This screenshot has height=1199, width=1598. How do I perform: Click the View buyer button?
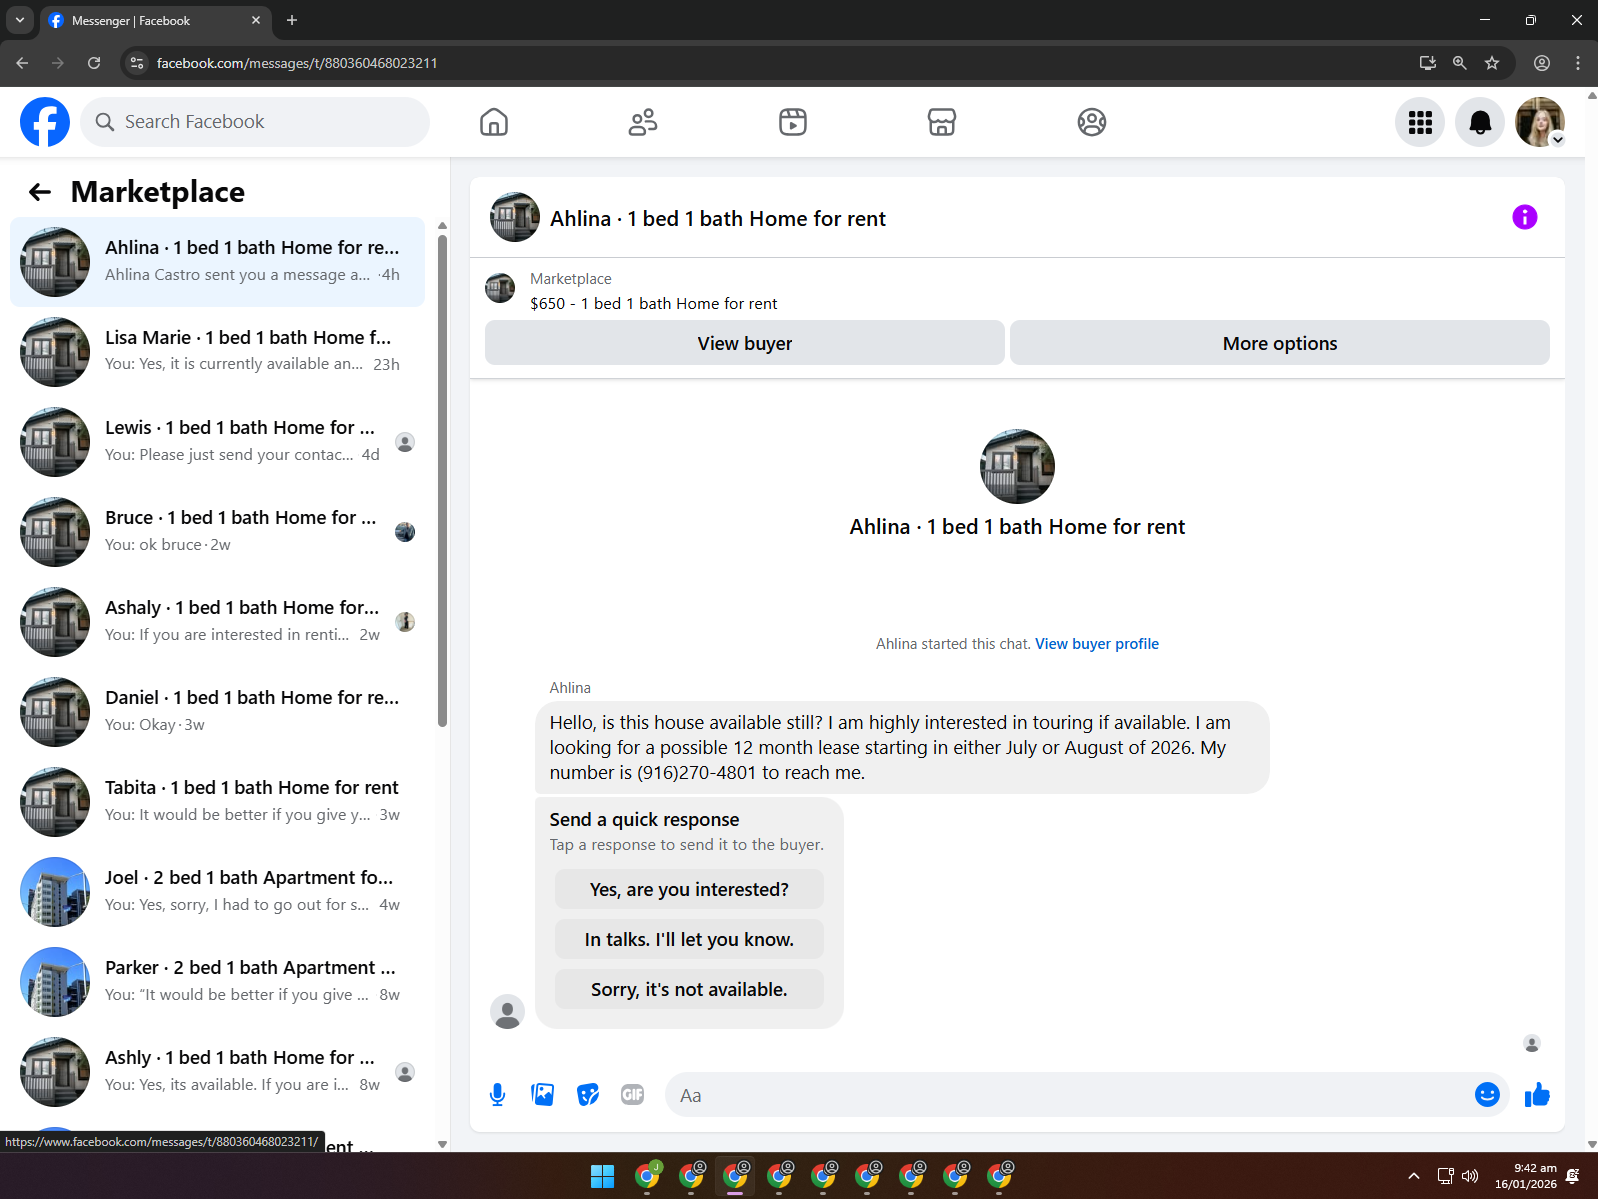pyautogui.click(x=745, y=343)
